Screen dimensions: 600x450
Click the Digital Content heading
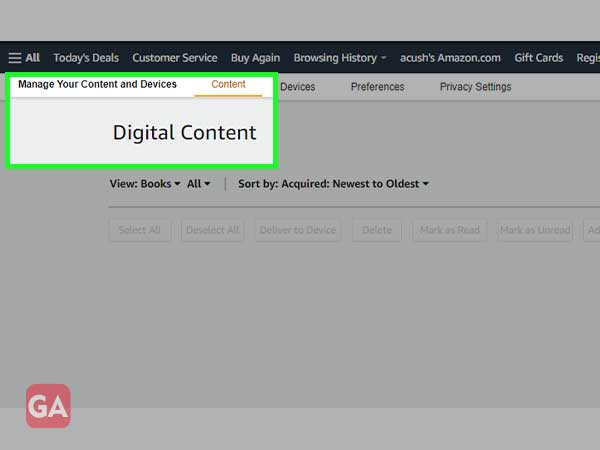tap(184, 133)
